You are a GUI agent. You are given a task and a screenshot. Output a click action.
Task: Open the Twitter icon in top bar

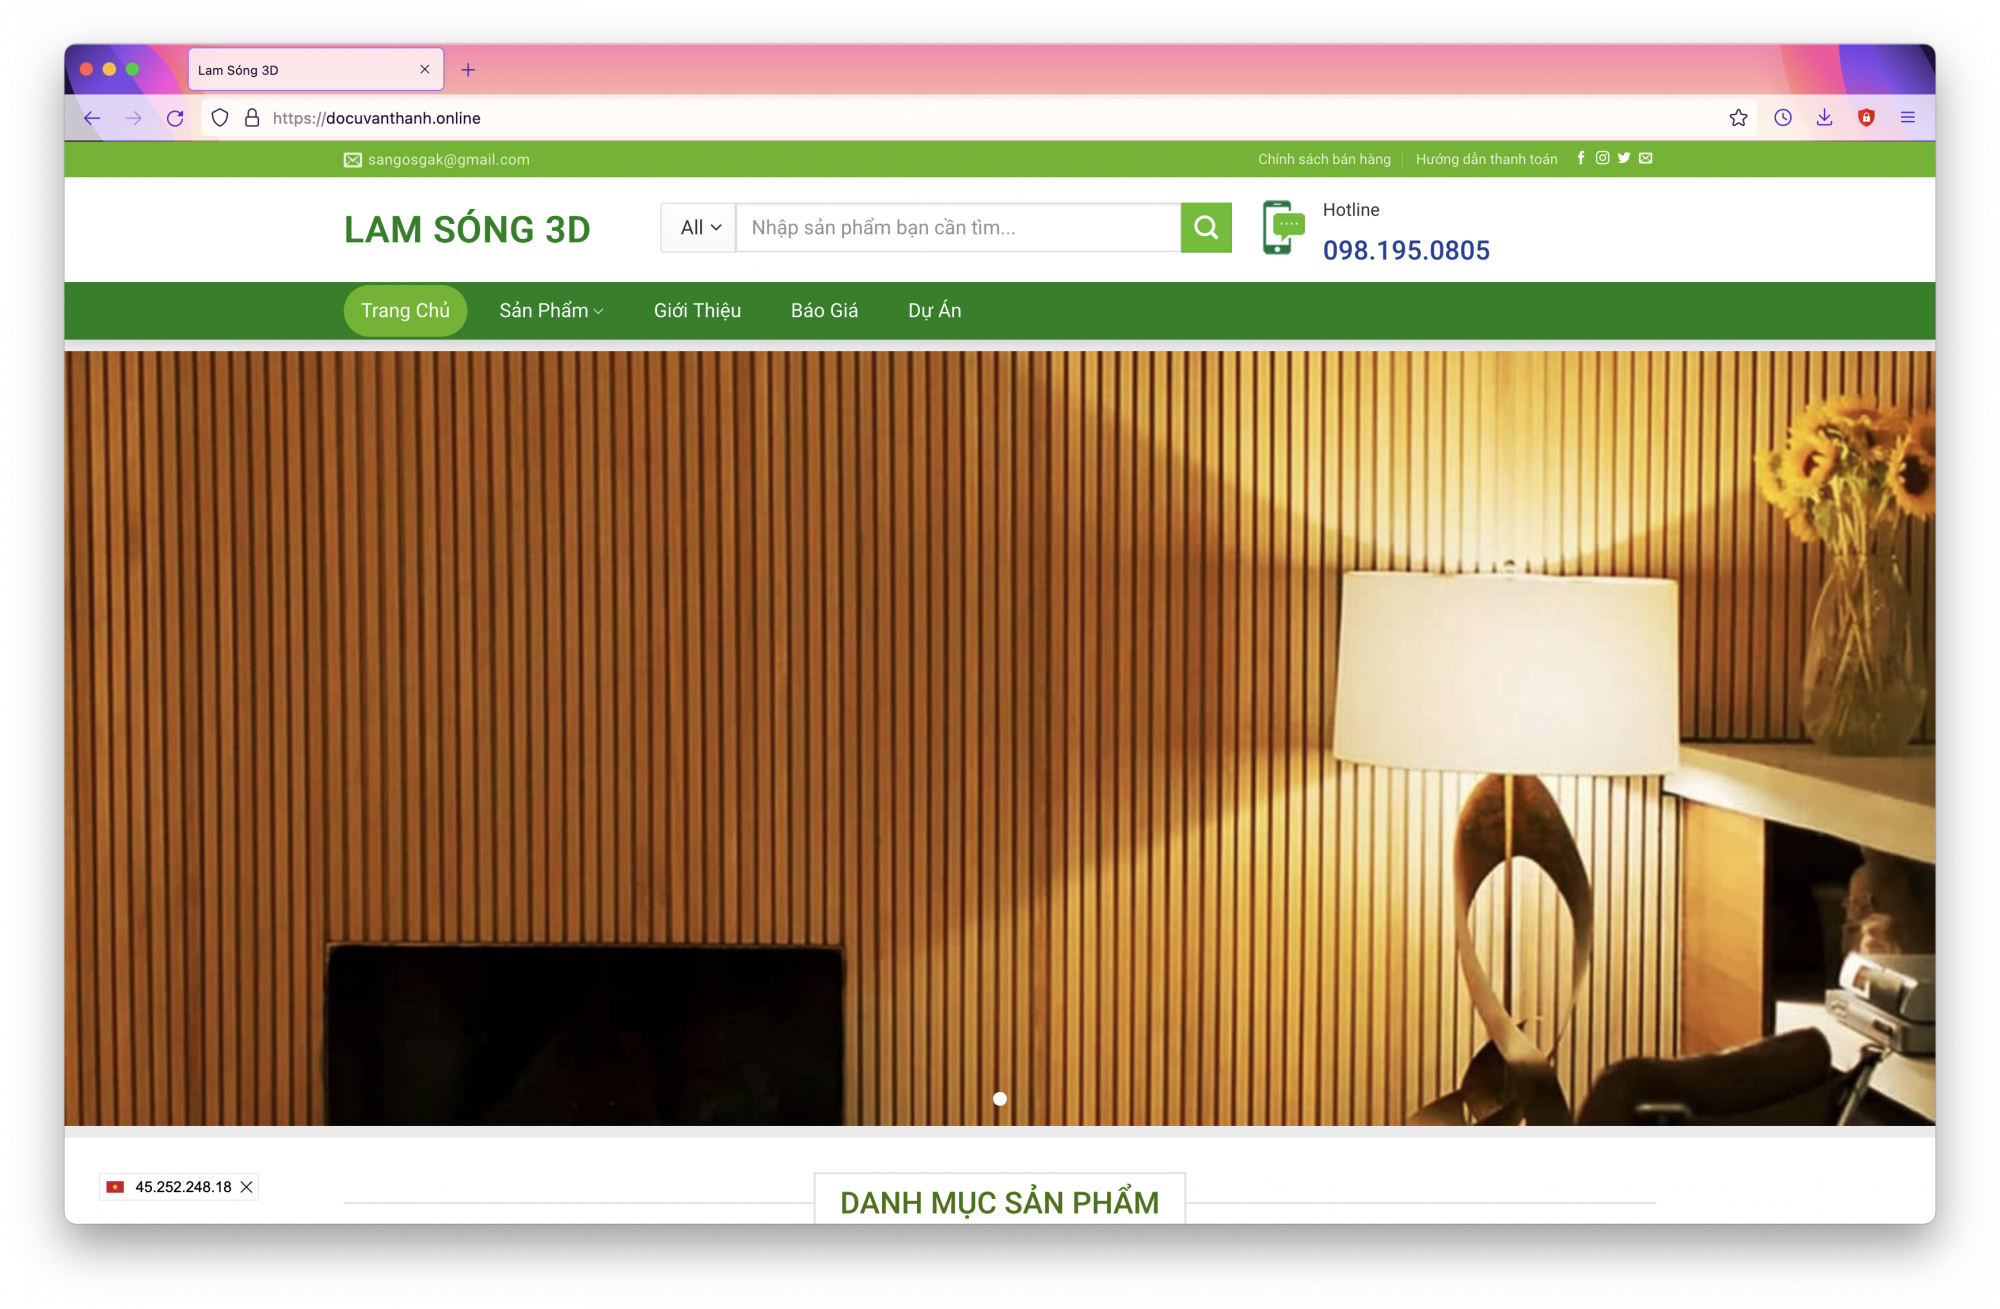point(1624,158)
